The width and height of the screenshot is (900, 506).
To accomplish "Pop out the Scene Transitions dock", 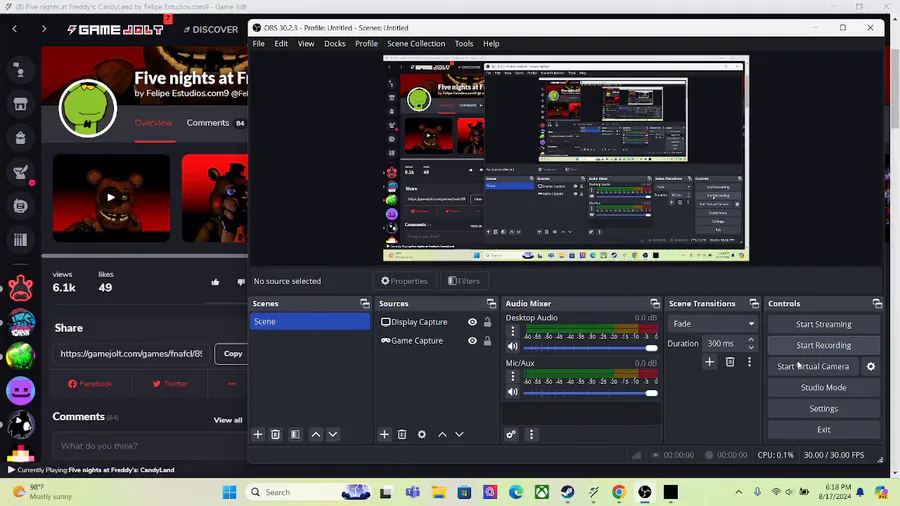I will coord(754,303).
